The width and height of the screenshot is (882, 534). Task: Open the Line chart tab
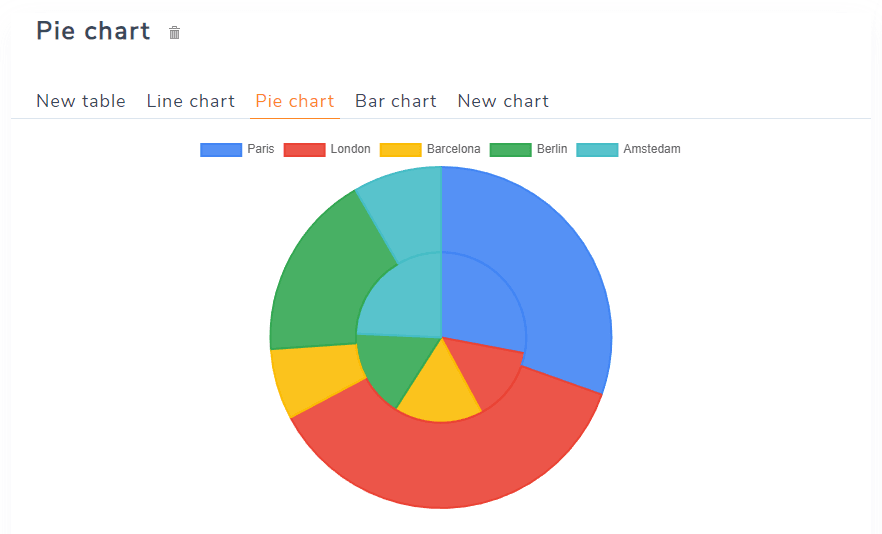191,101
